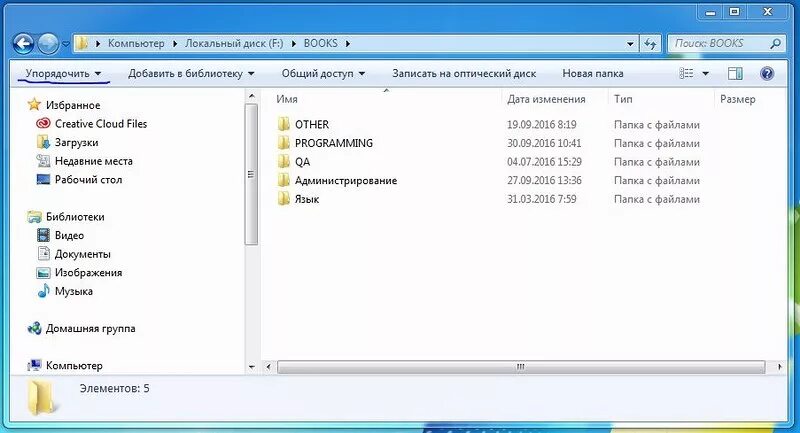800x433 pixels.
Task: Open address bar history dropdown
Action: click(630, 44)
